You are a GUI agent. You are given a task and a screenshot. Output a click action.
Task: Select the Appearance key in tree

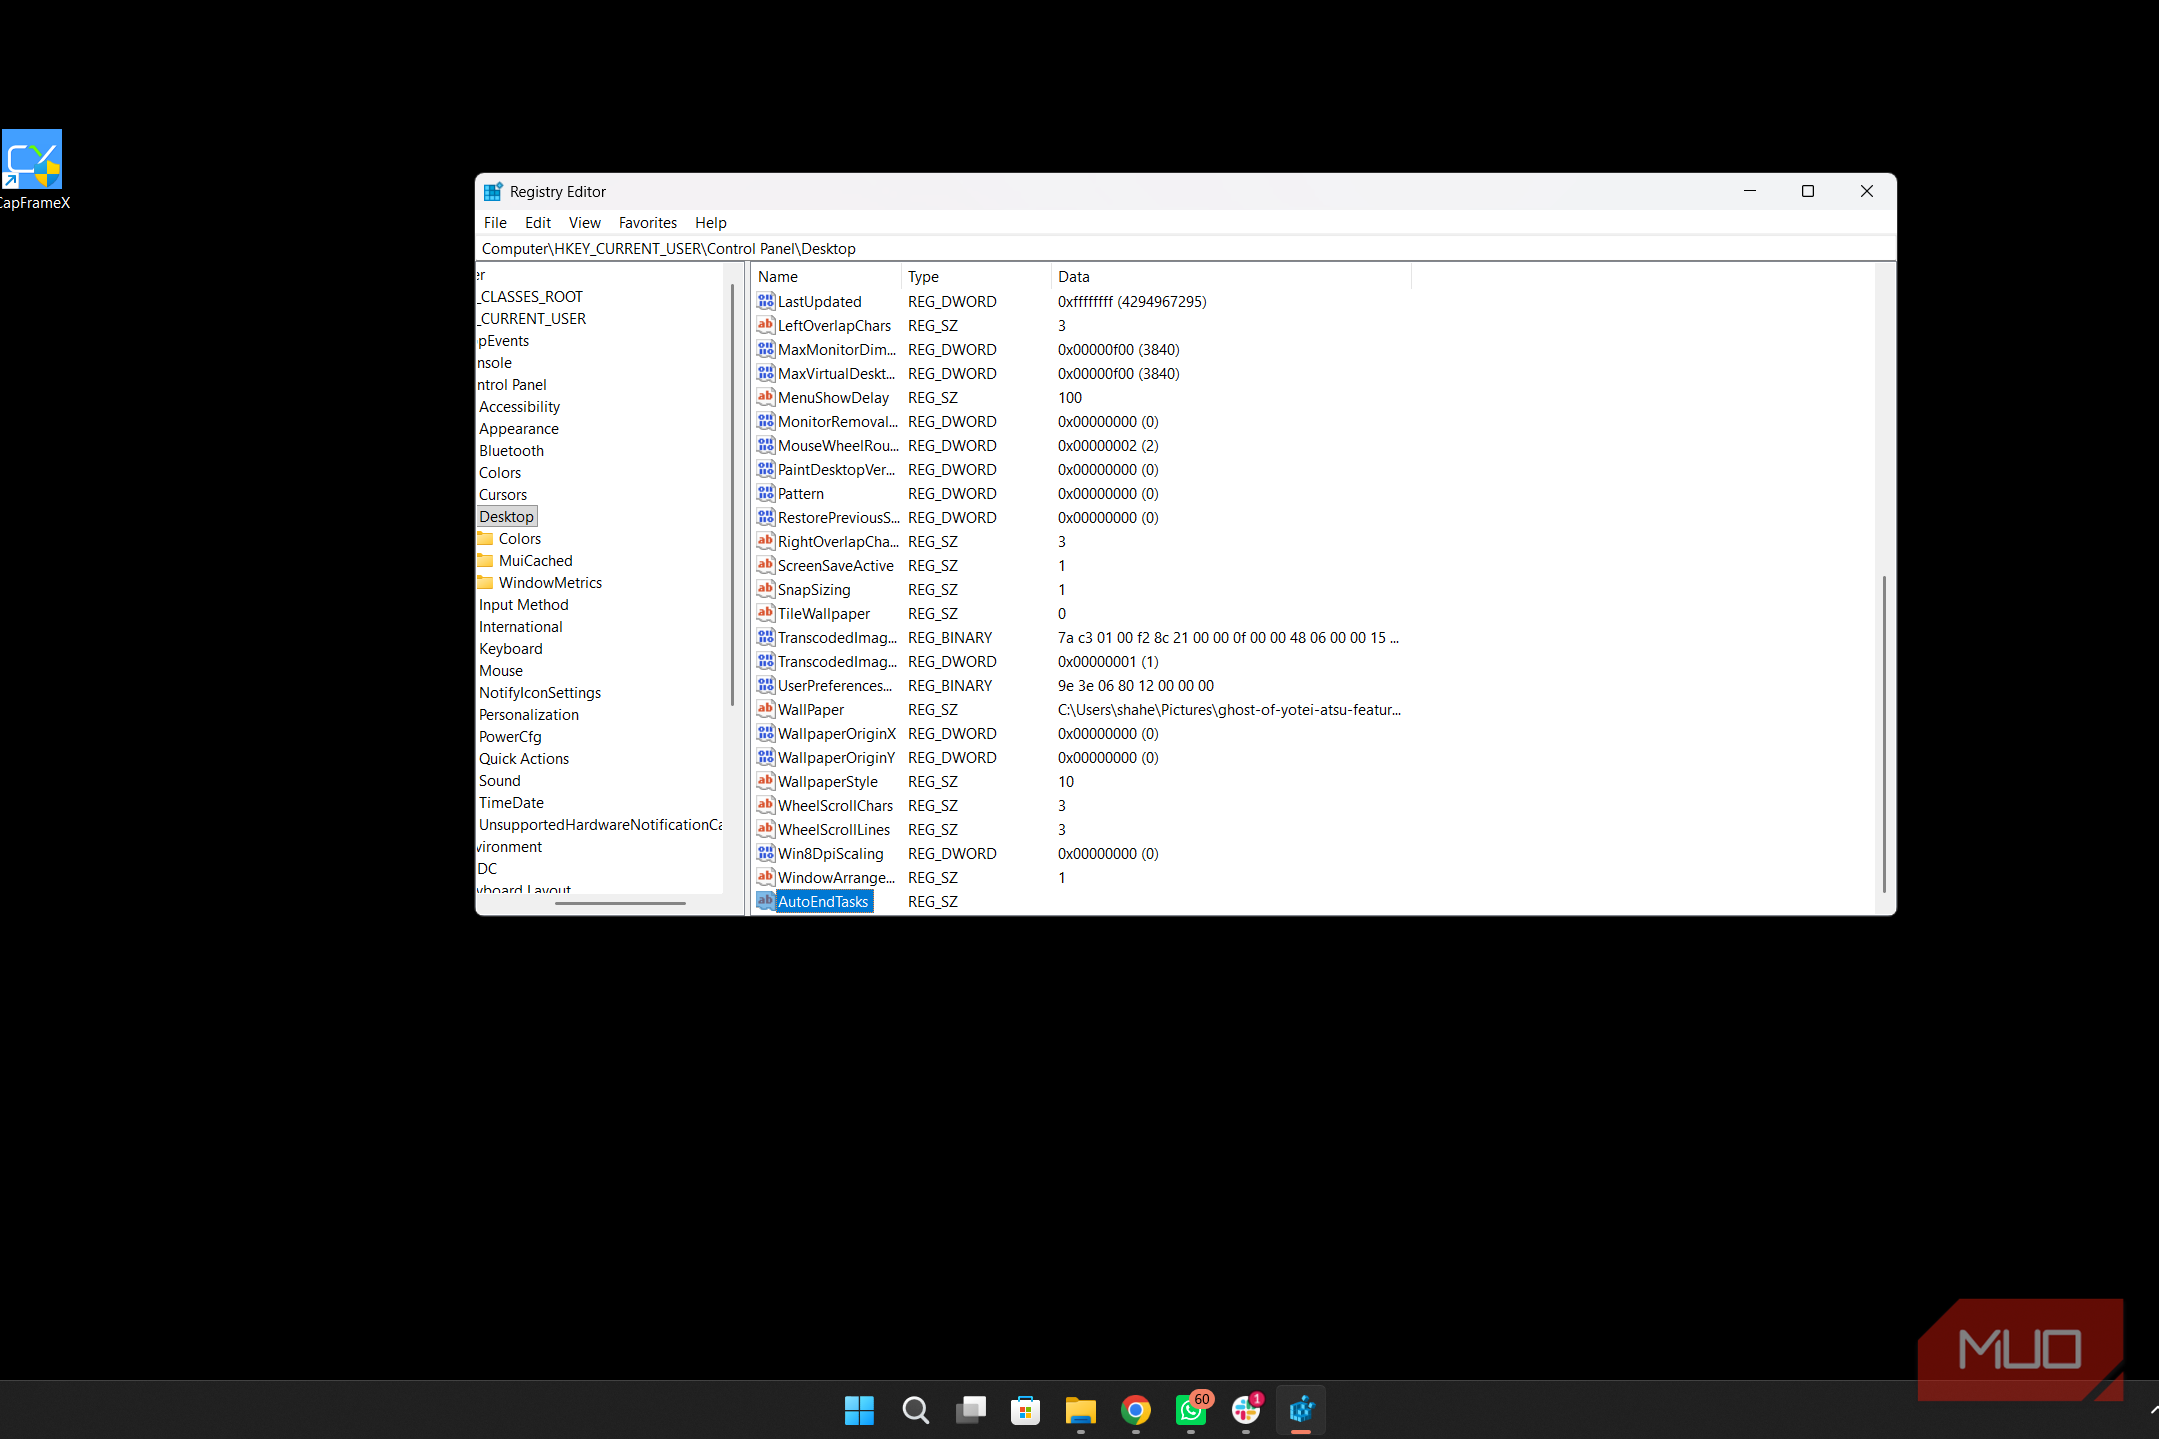[518, 429]
